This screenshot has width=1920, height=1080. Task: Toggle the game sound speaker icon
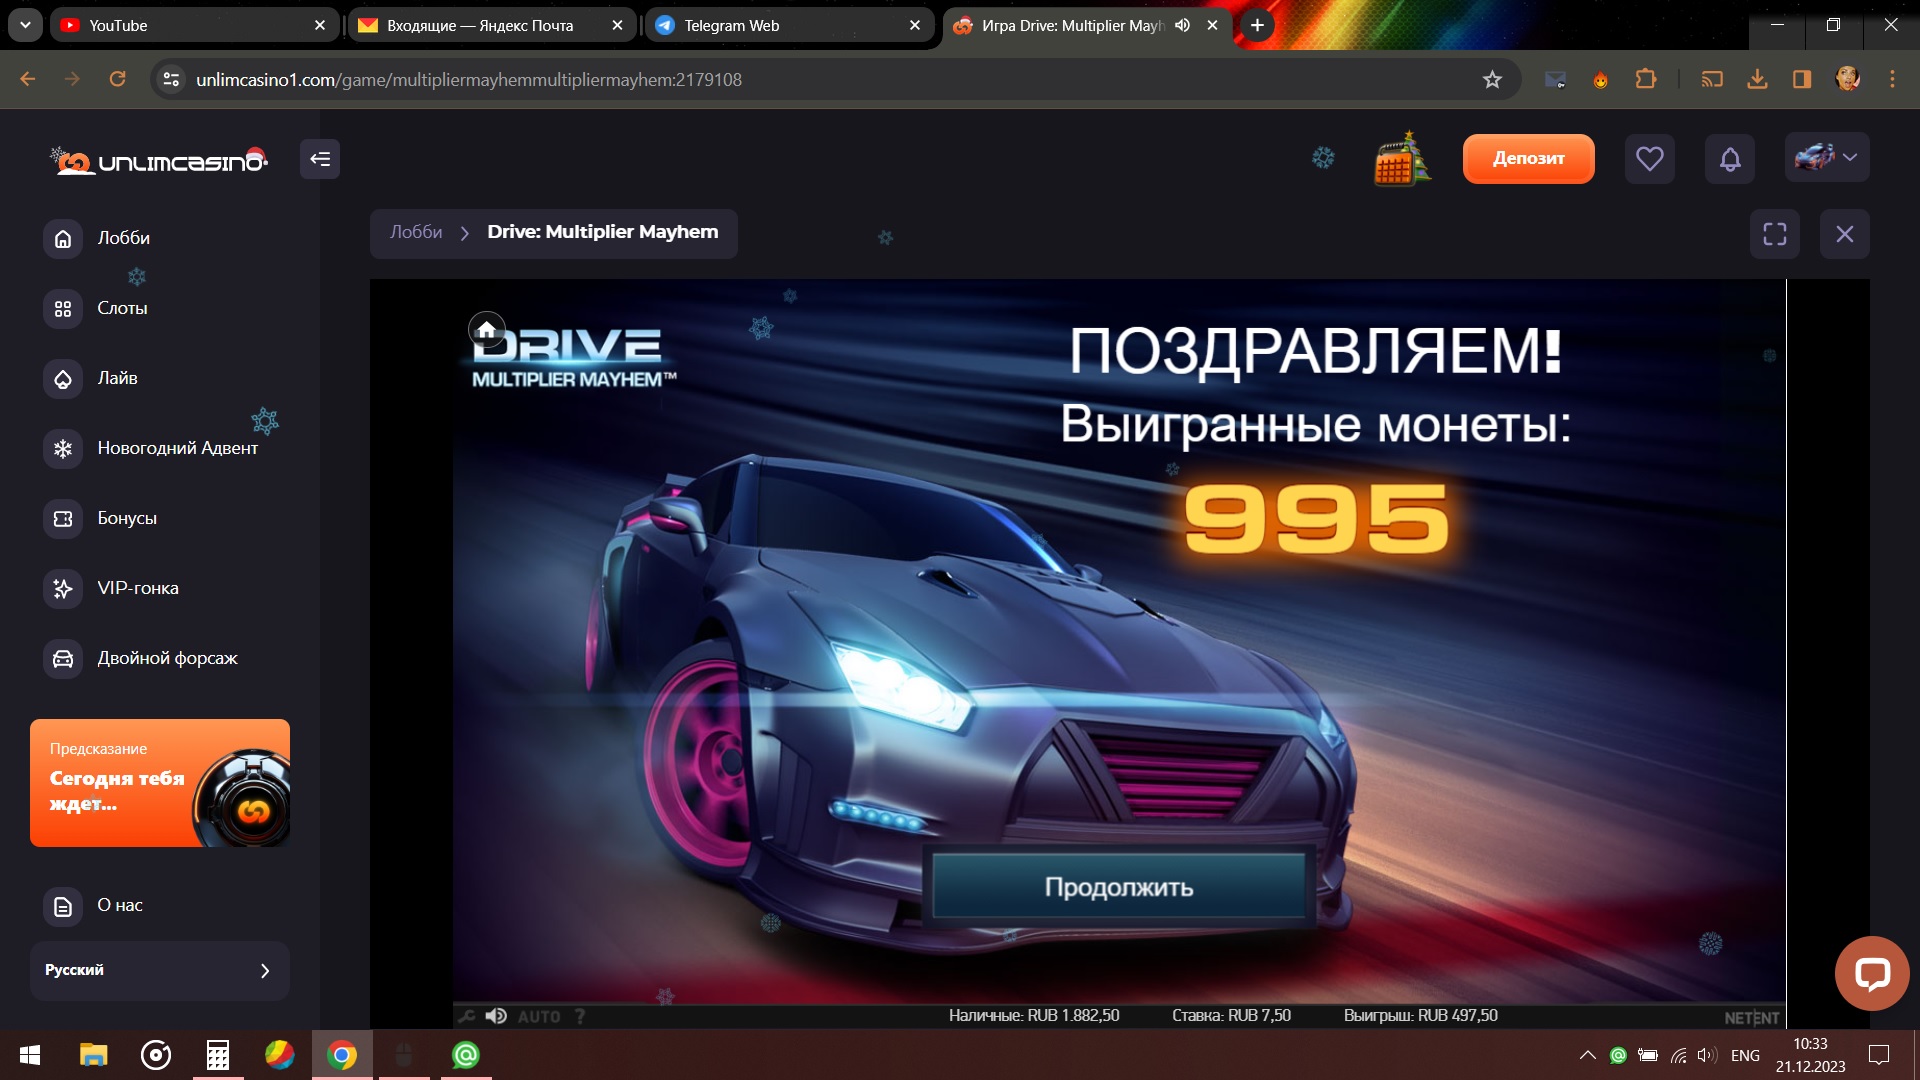pos(496,1016)
